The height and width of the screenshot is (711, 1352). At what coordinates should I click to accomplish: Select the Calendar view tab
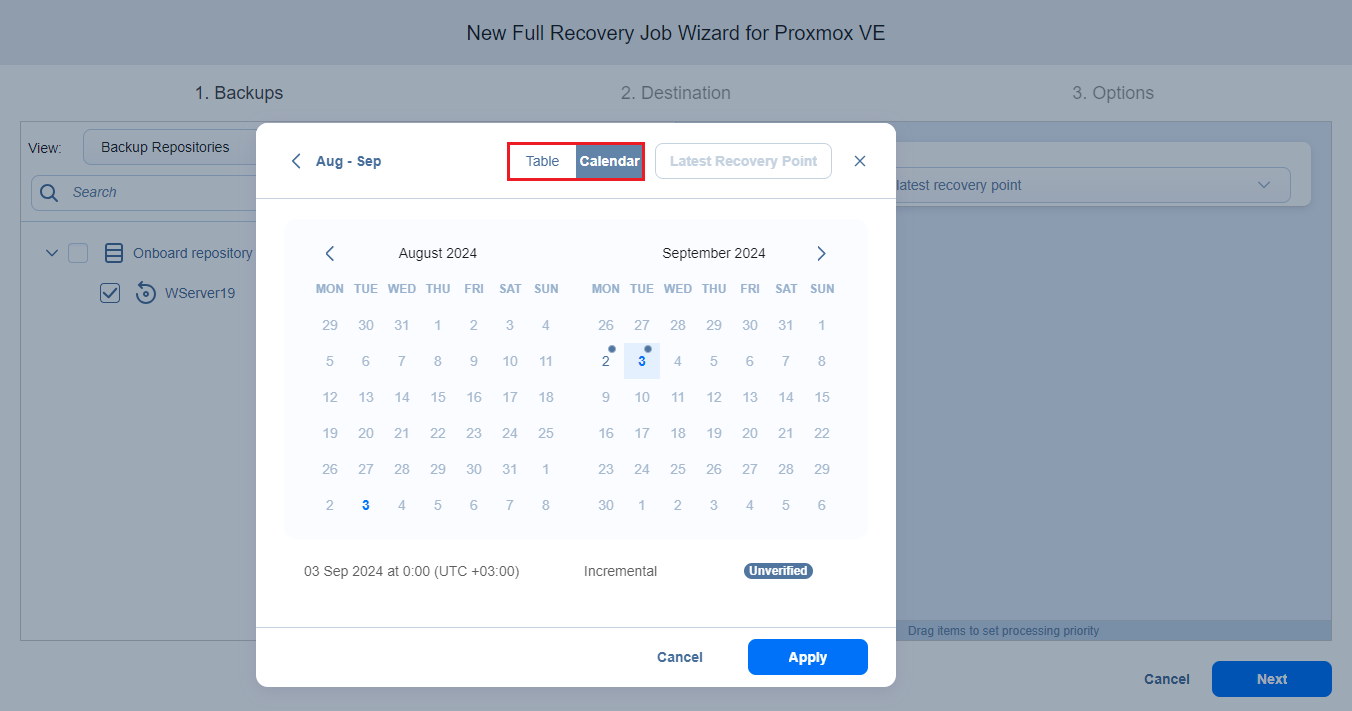click(x=609, y=161)
